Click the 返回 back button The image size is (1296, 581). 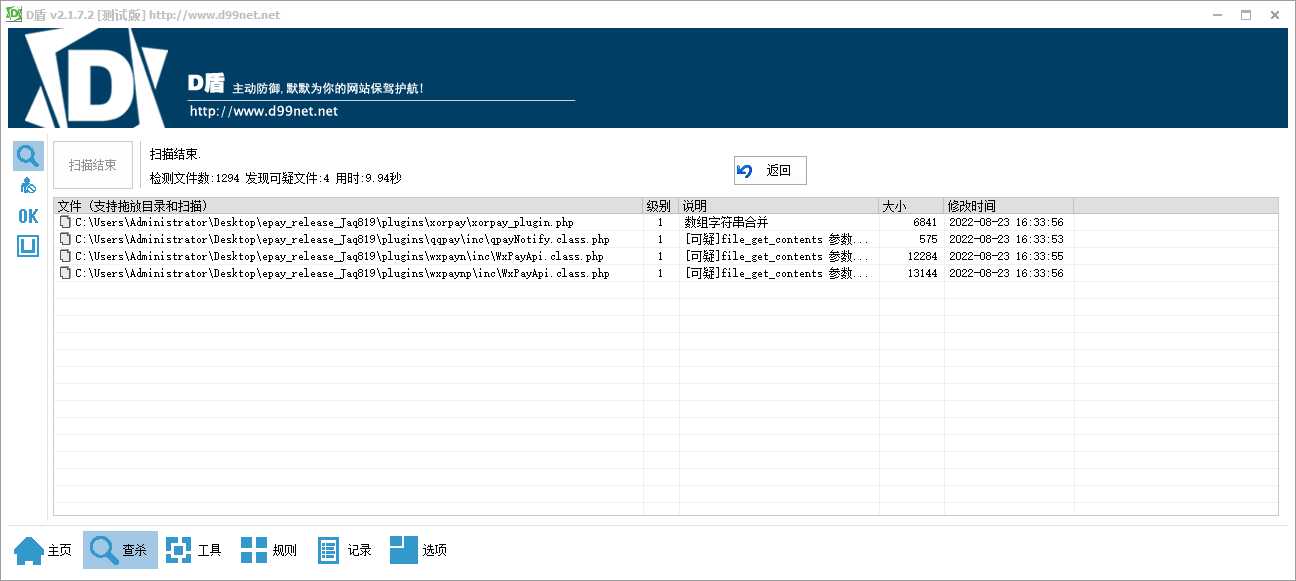click(x=770, y=171)
